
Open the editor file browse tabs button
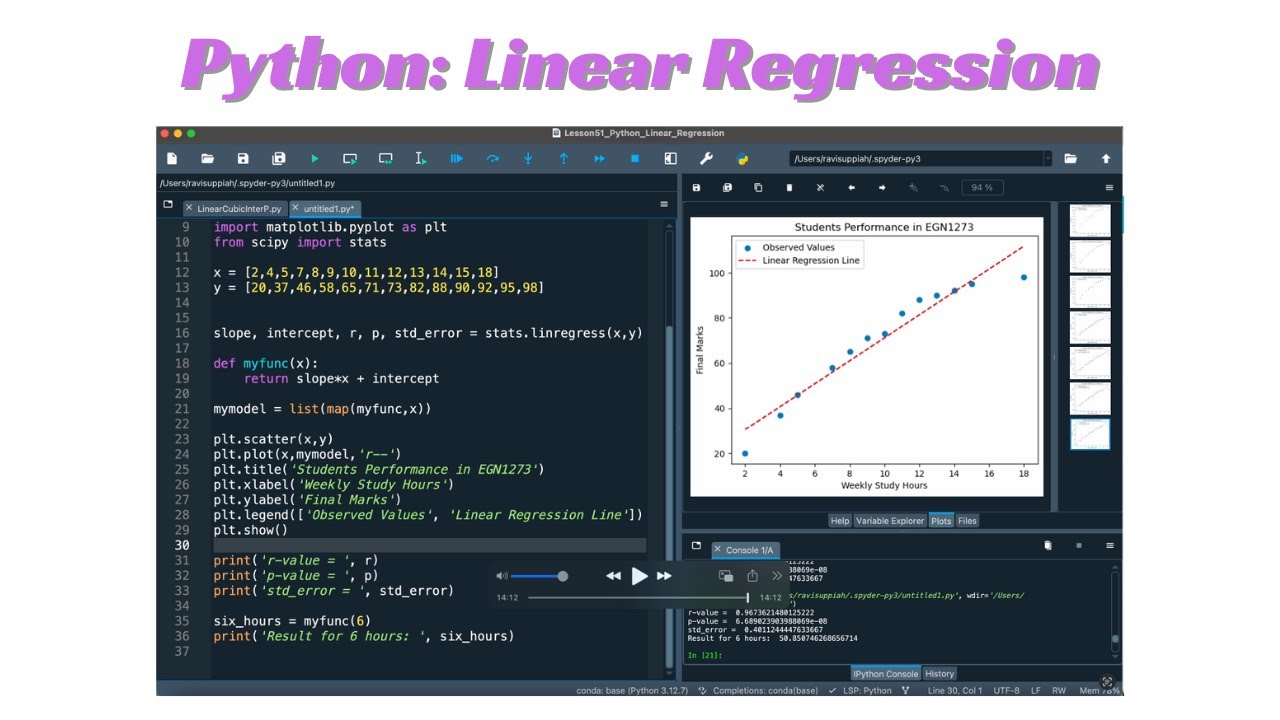[168, 204]
